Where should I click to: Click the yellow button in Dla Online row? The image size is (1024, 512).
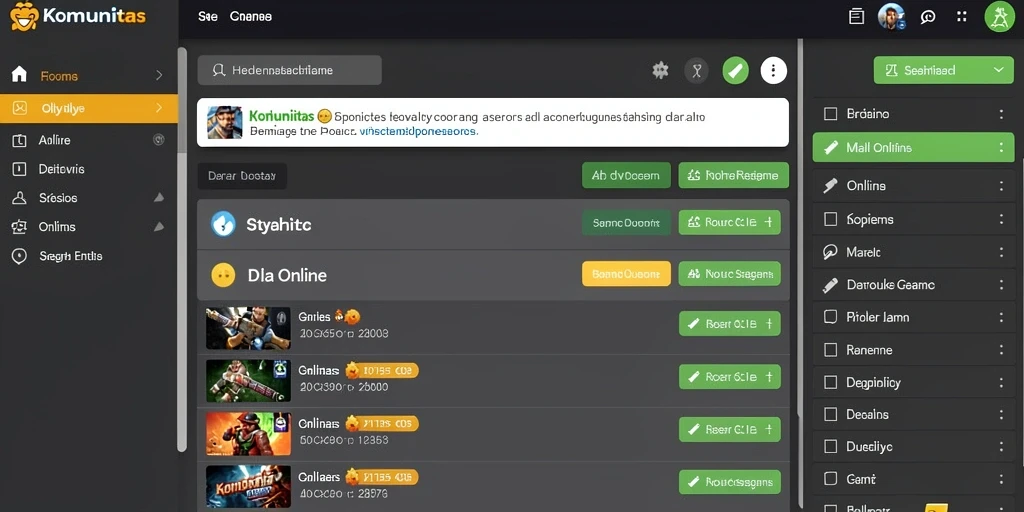(626, 274)
